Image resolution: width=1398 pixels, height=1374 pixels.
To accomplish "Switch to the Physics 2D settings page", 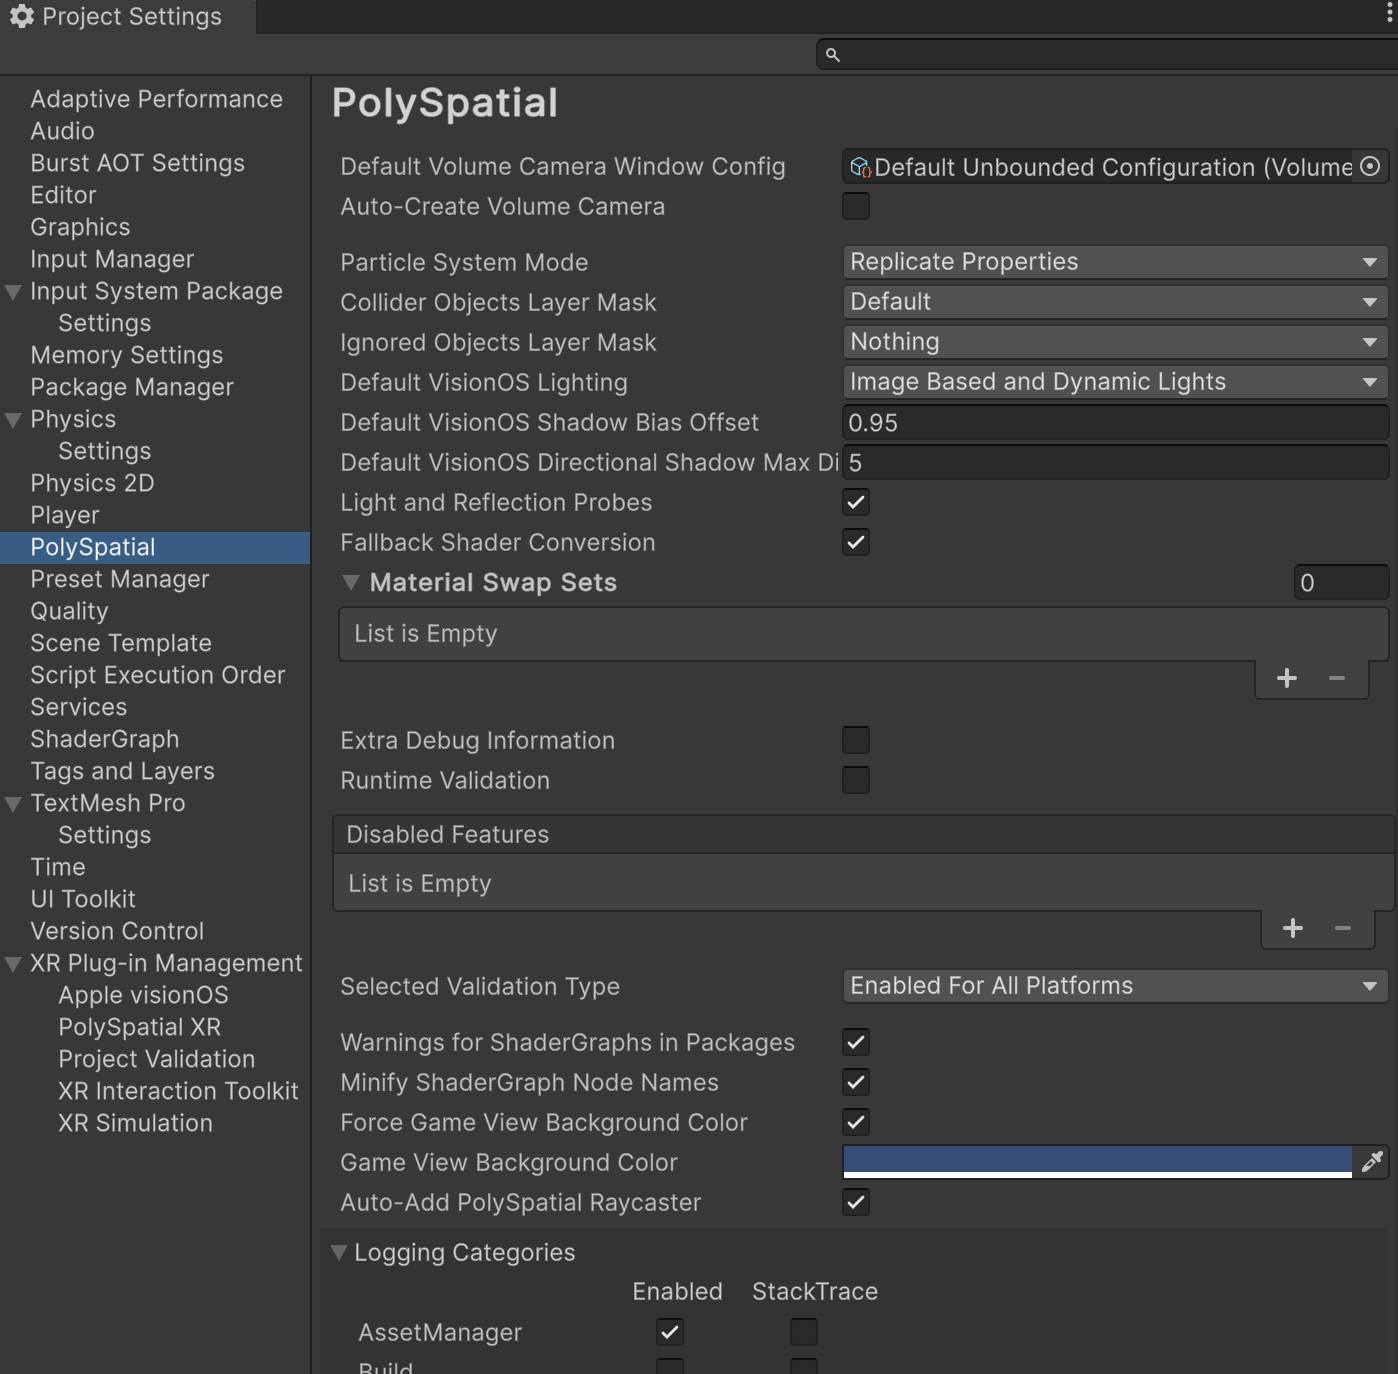I will pyautogui.click(x=92, y=483).
